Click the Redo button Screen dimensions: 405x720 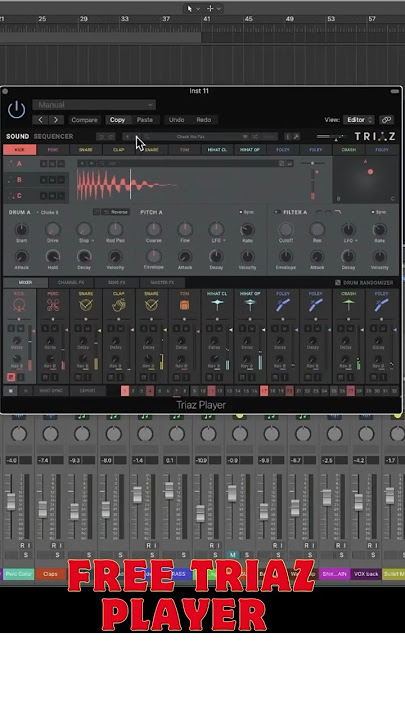point(204,120)
